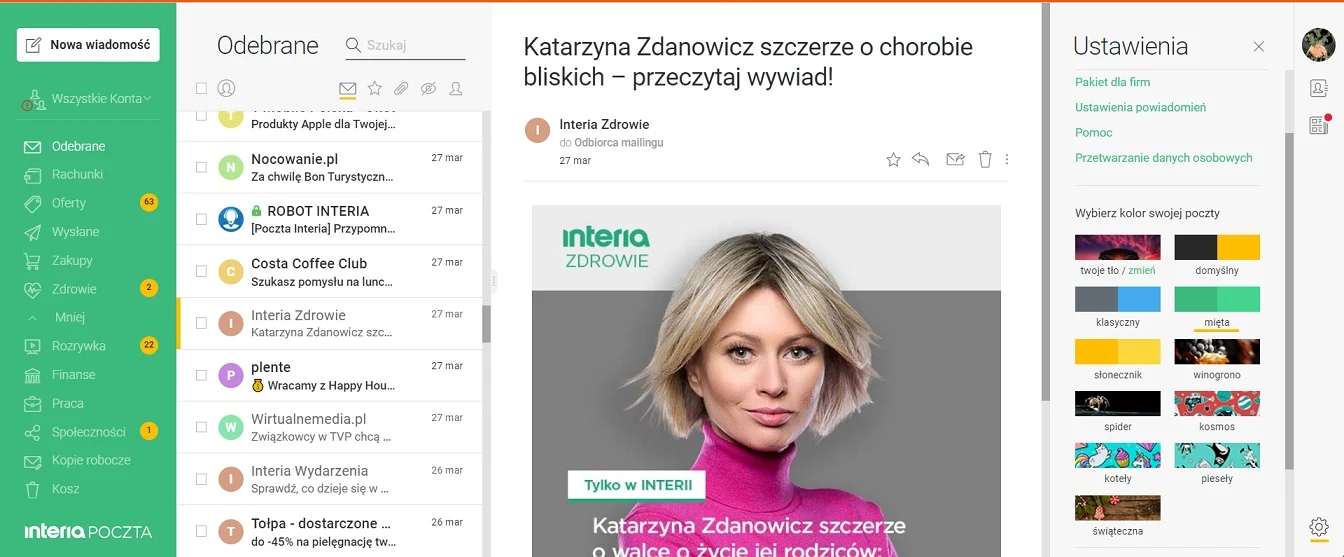This screenshot has width=1344, height=557.
Task: Tick checkbox for Interia Wydarzenia message
Action: [x=201, y=479]
